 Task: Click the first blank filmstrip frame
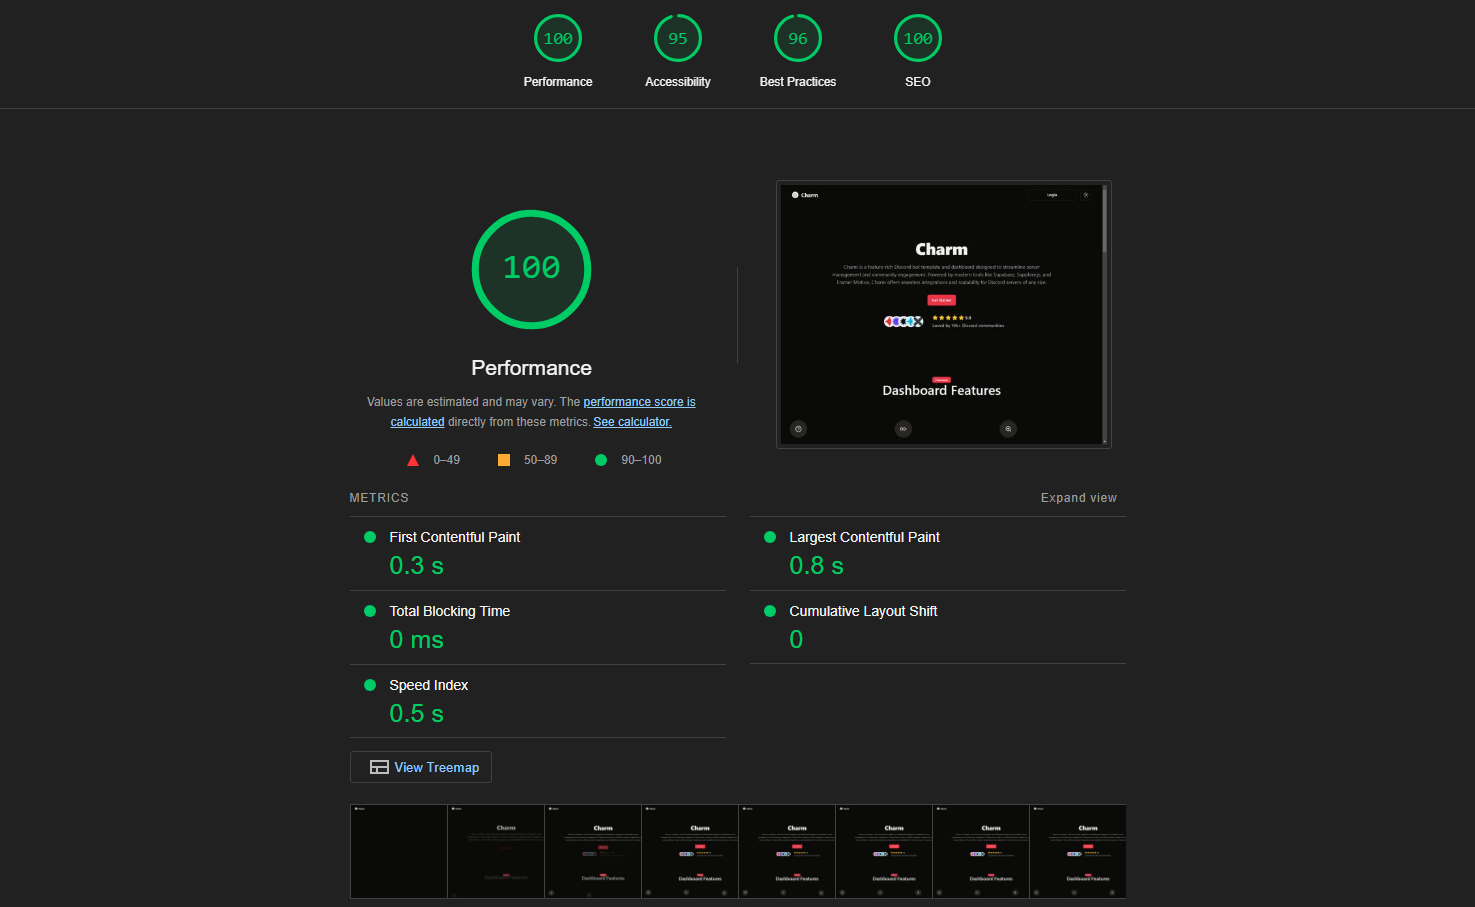398,851
